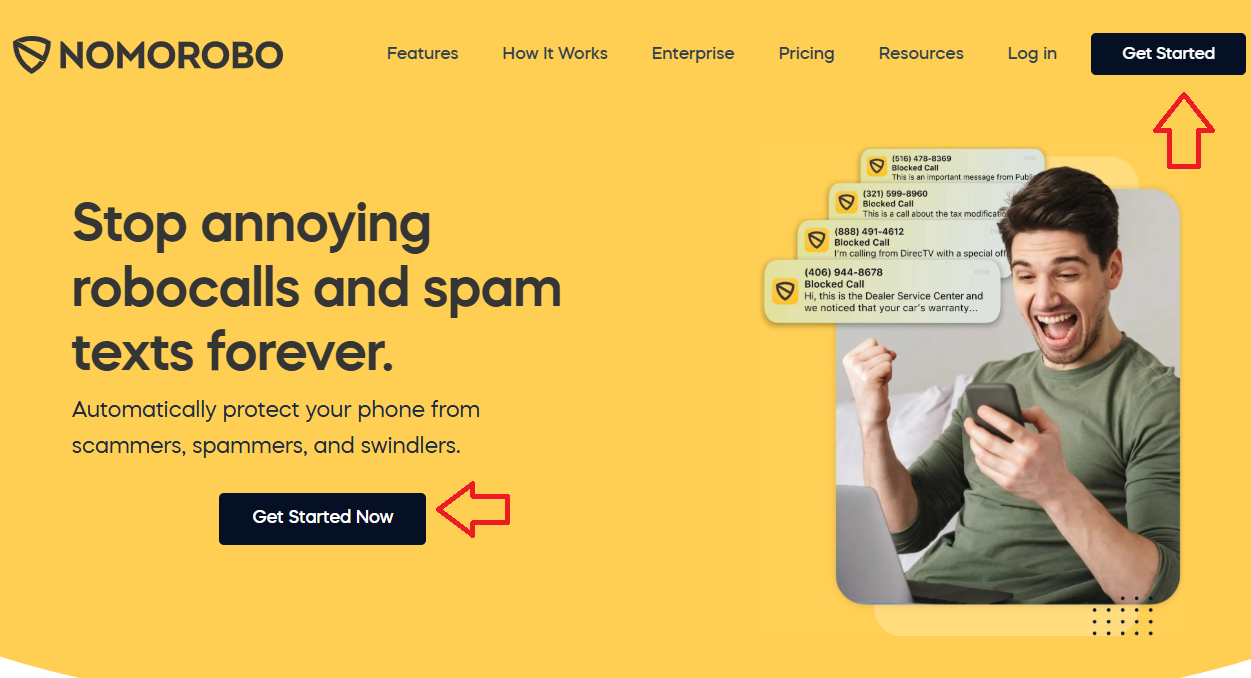
Task: Click the Get Started button in header
Action: [1168, 53]
